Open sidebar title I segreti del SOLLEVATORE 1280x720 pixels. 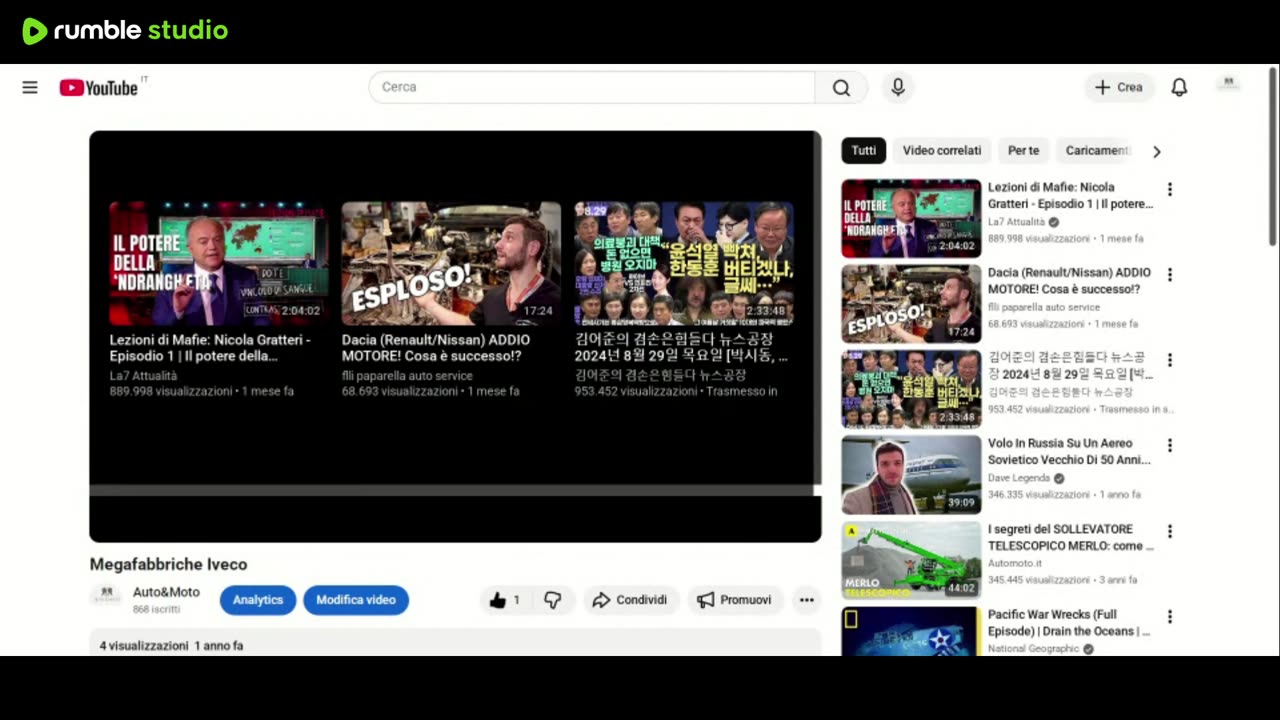tap(1070, 538)
